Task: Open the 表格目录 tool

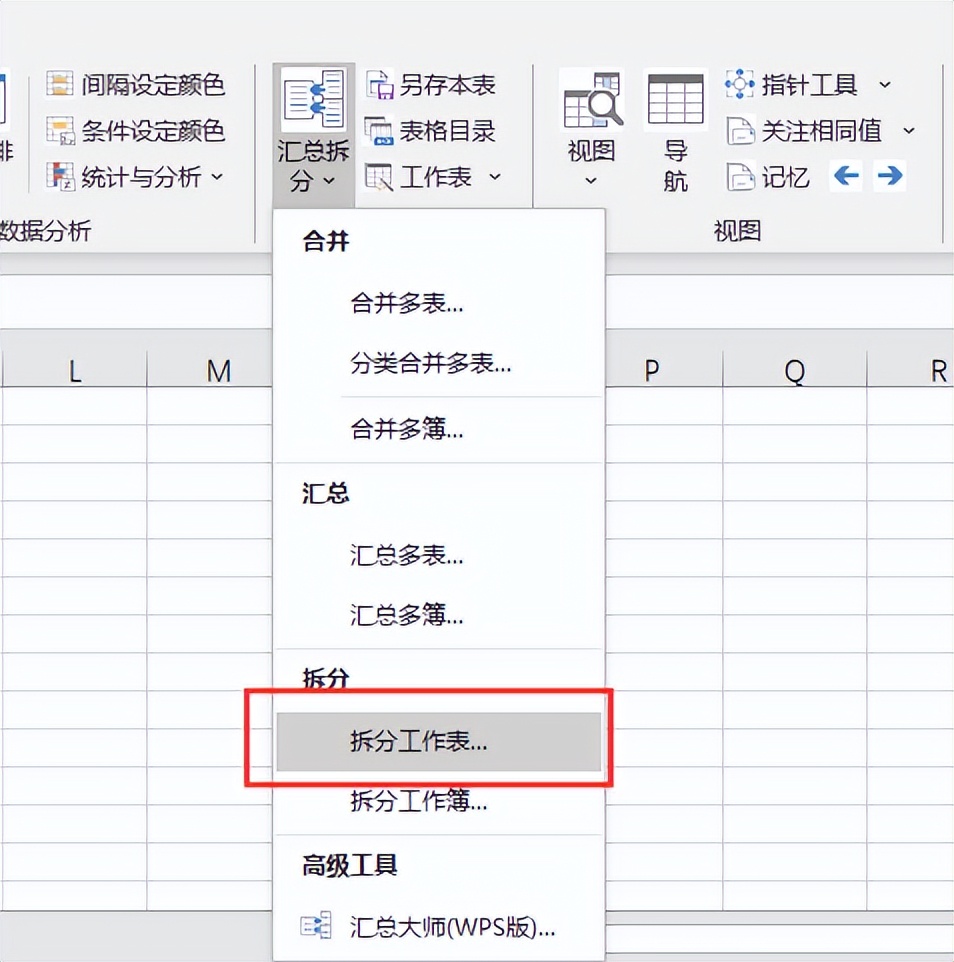Action: point(381,131)
